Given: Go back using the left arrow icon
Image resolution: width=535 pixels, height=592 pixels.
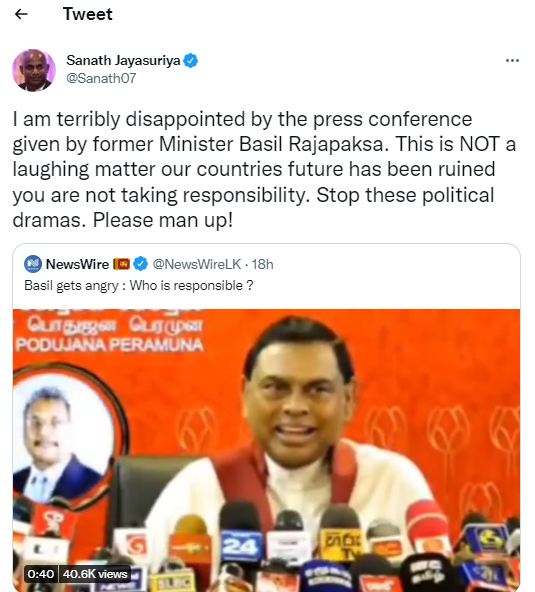Looking at the screenshot, I should coord(21,14).
